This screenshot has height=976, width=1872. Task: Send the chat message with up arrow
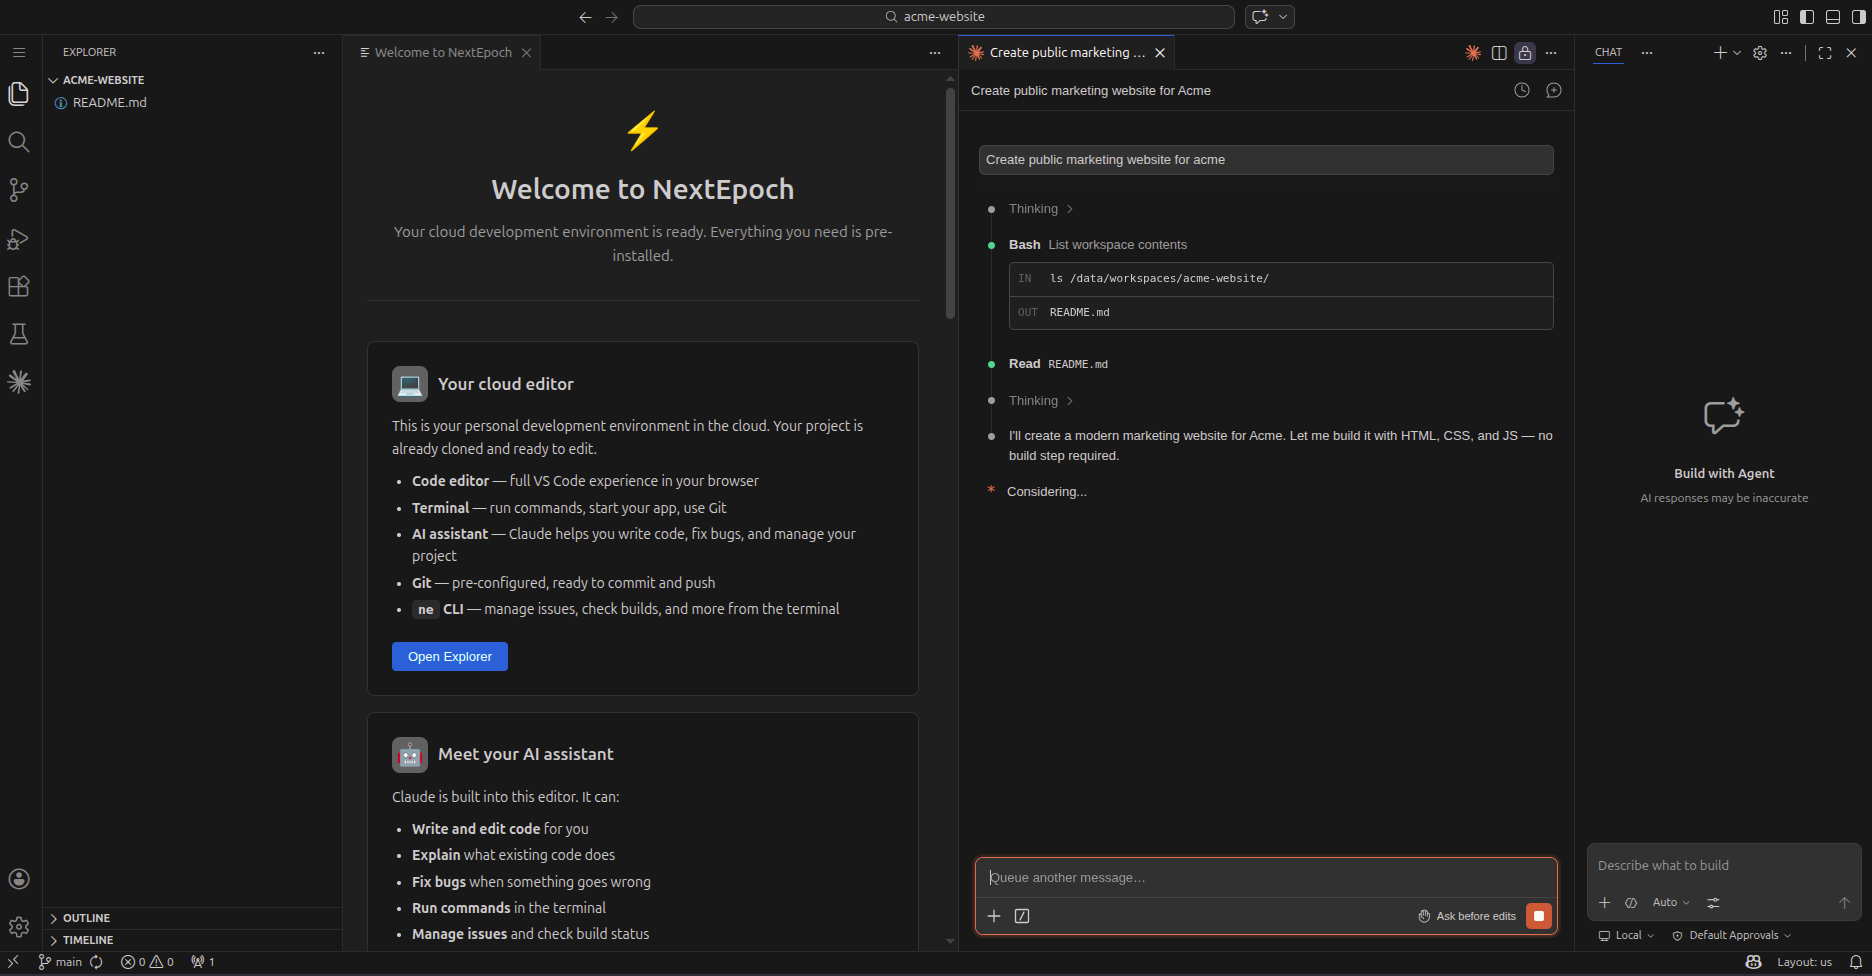1845,903
